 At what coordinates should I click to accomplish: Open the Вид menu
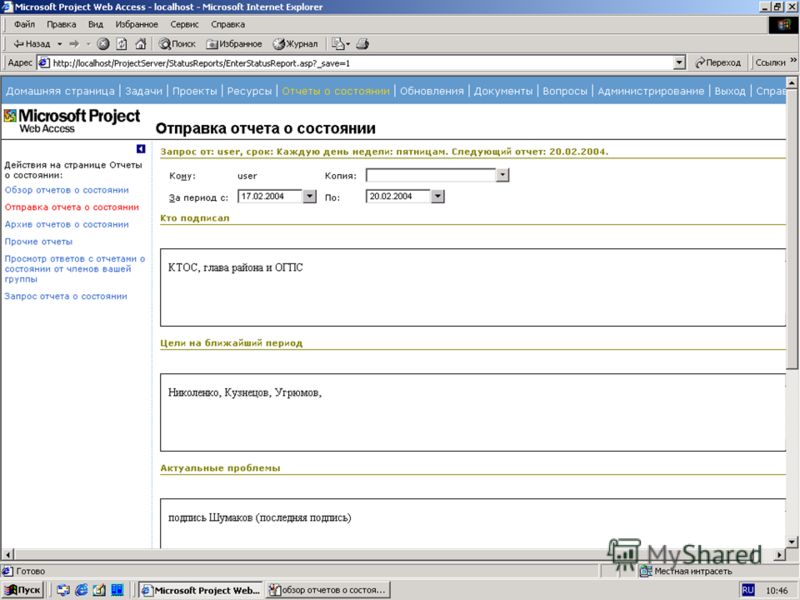pos(95,24)
